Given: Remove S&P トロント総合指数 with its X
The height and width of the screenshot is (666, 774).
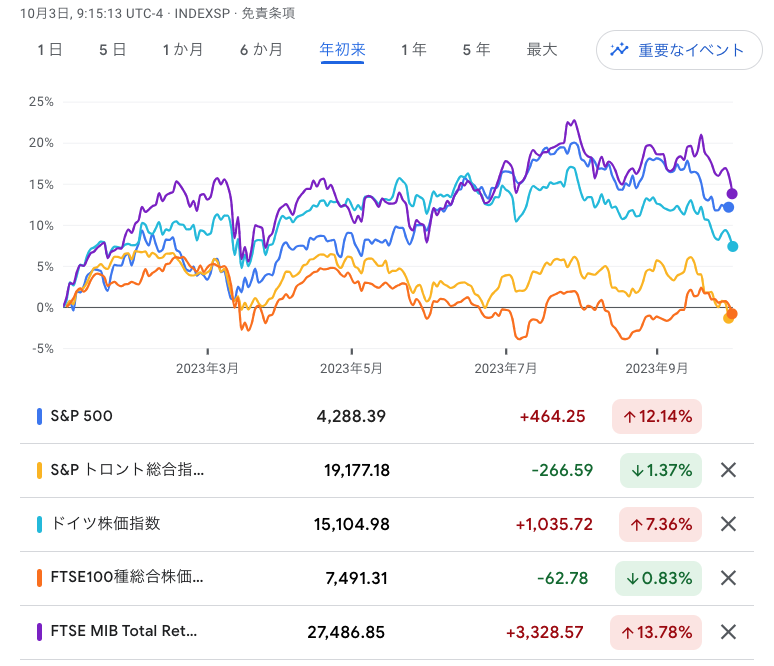Looking at the screenshot, I should point(728,470).
